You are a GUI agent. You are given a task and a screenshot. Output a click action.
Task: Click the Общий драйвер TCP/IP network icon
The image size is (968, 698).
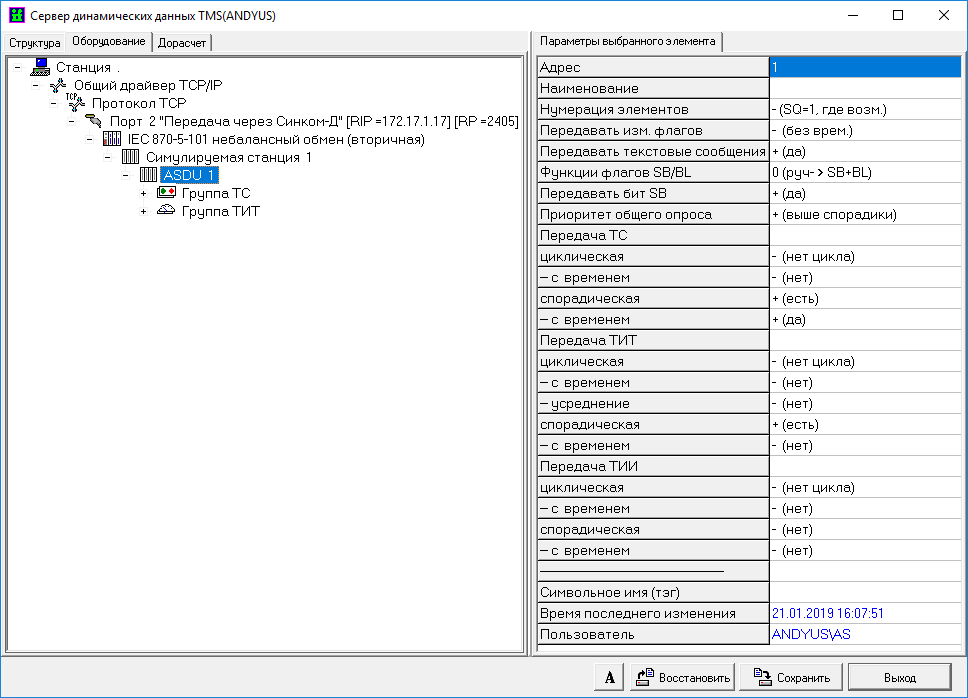coord(58,85)
